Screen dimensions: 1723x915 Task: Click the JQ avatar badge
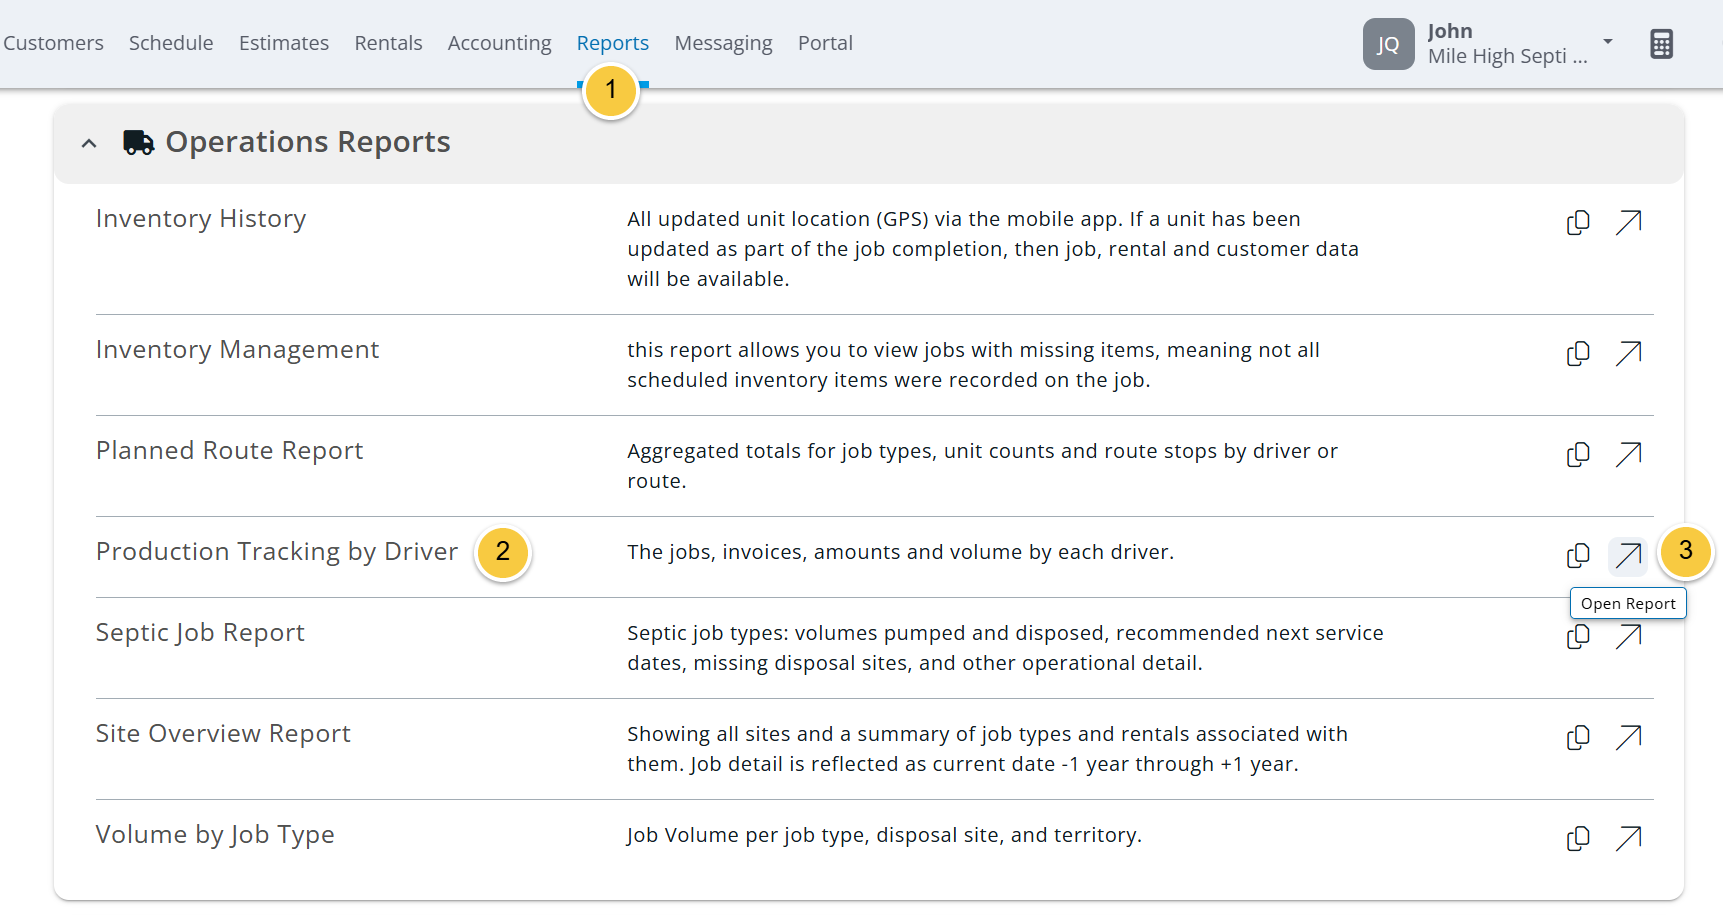pos(1388,43)
